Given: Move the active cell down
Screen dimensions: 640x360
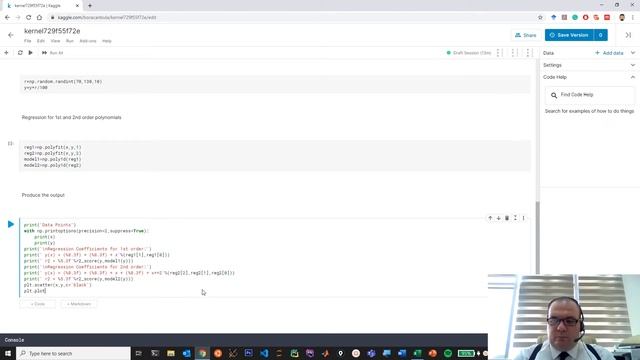Looking at the screenshot, I should [498, 218].
